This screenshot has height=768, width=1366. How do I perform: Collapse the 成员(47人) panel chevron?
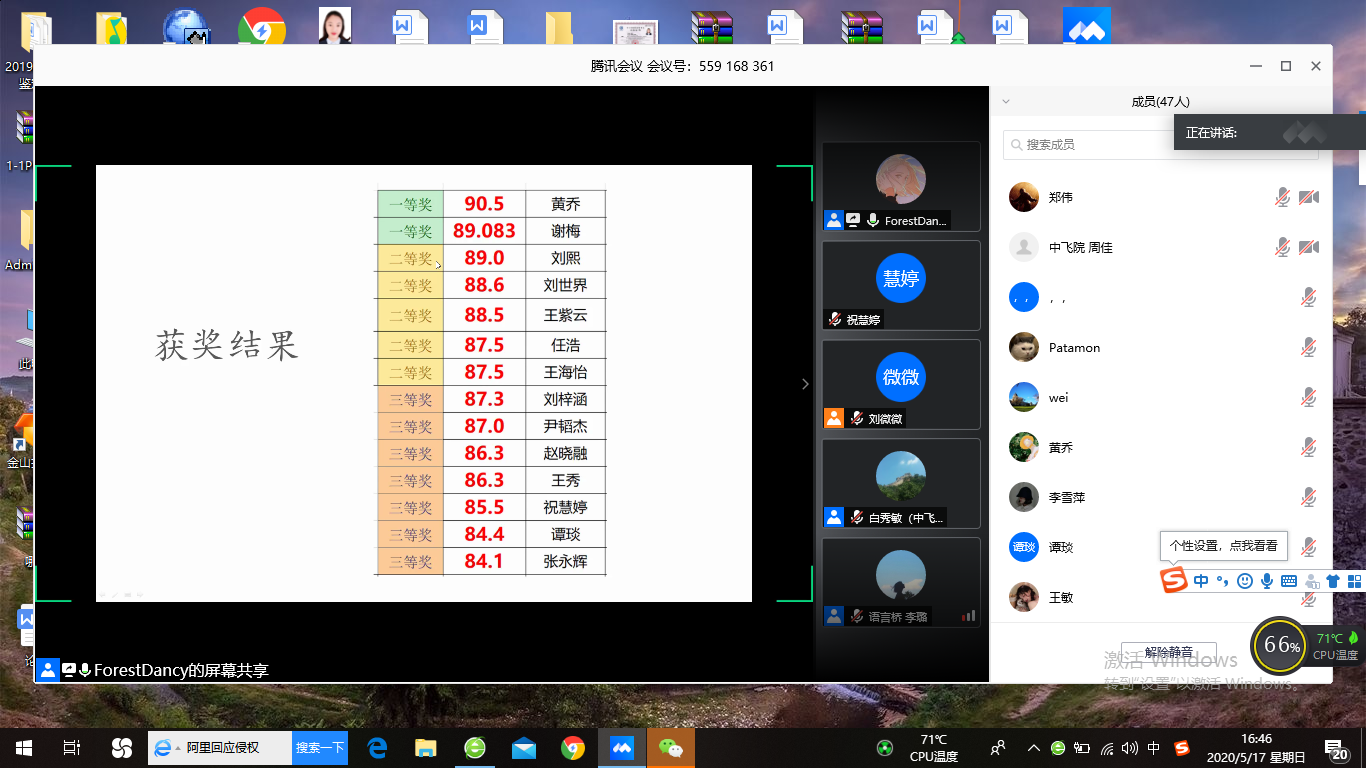1006,101
